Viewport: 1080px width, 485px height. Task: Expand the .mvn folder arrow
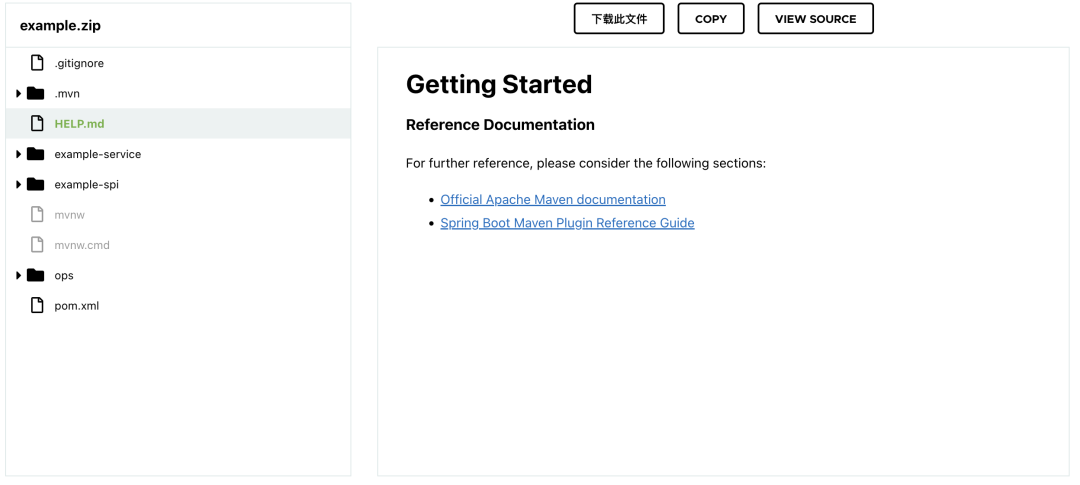point(19,94)
